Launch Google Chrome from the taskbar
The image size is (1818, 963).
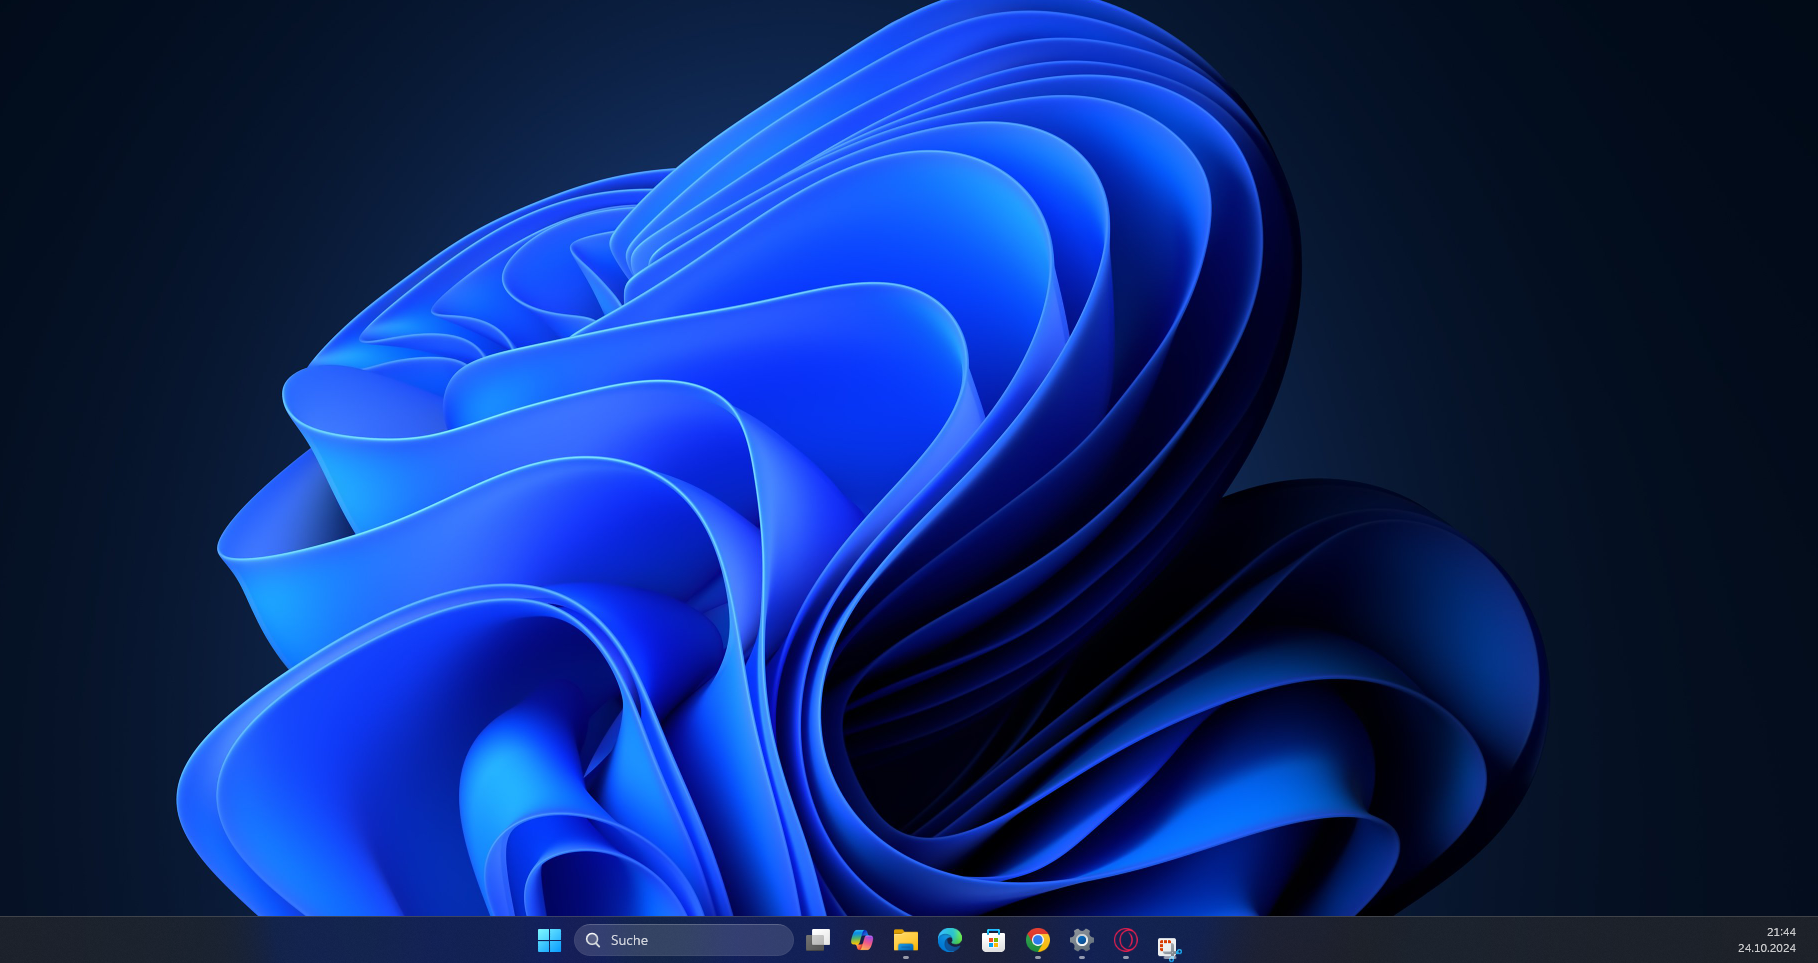[x=1037, y=940]
